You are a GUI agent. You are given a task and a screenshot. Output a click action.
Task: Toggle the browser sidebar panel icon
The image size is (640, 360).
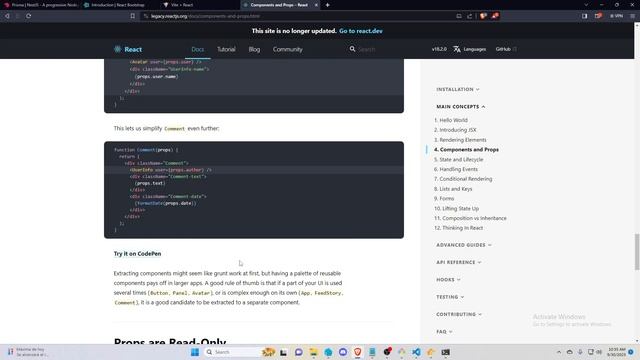[584, 16]
